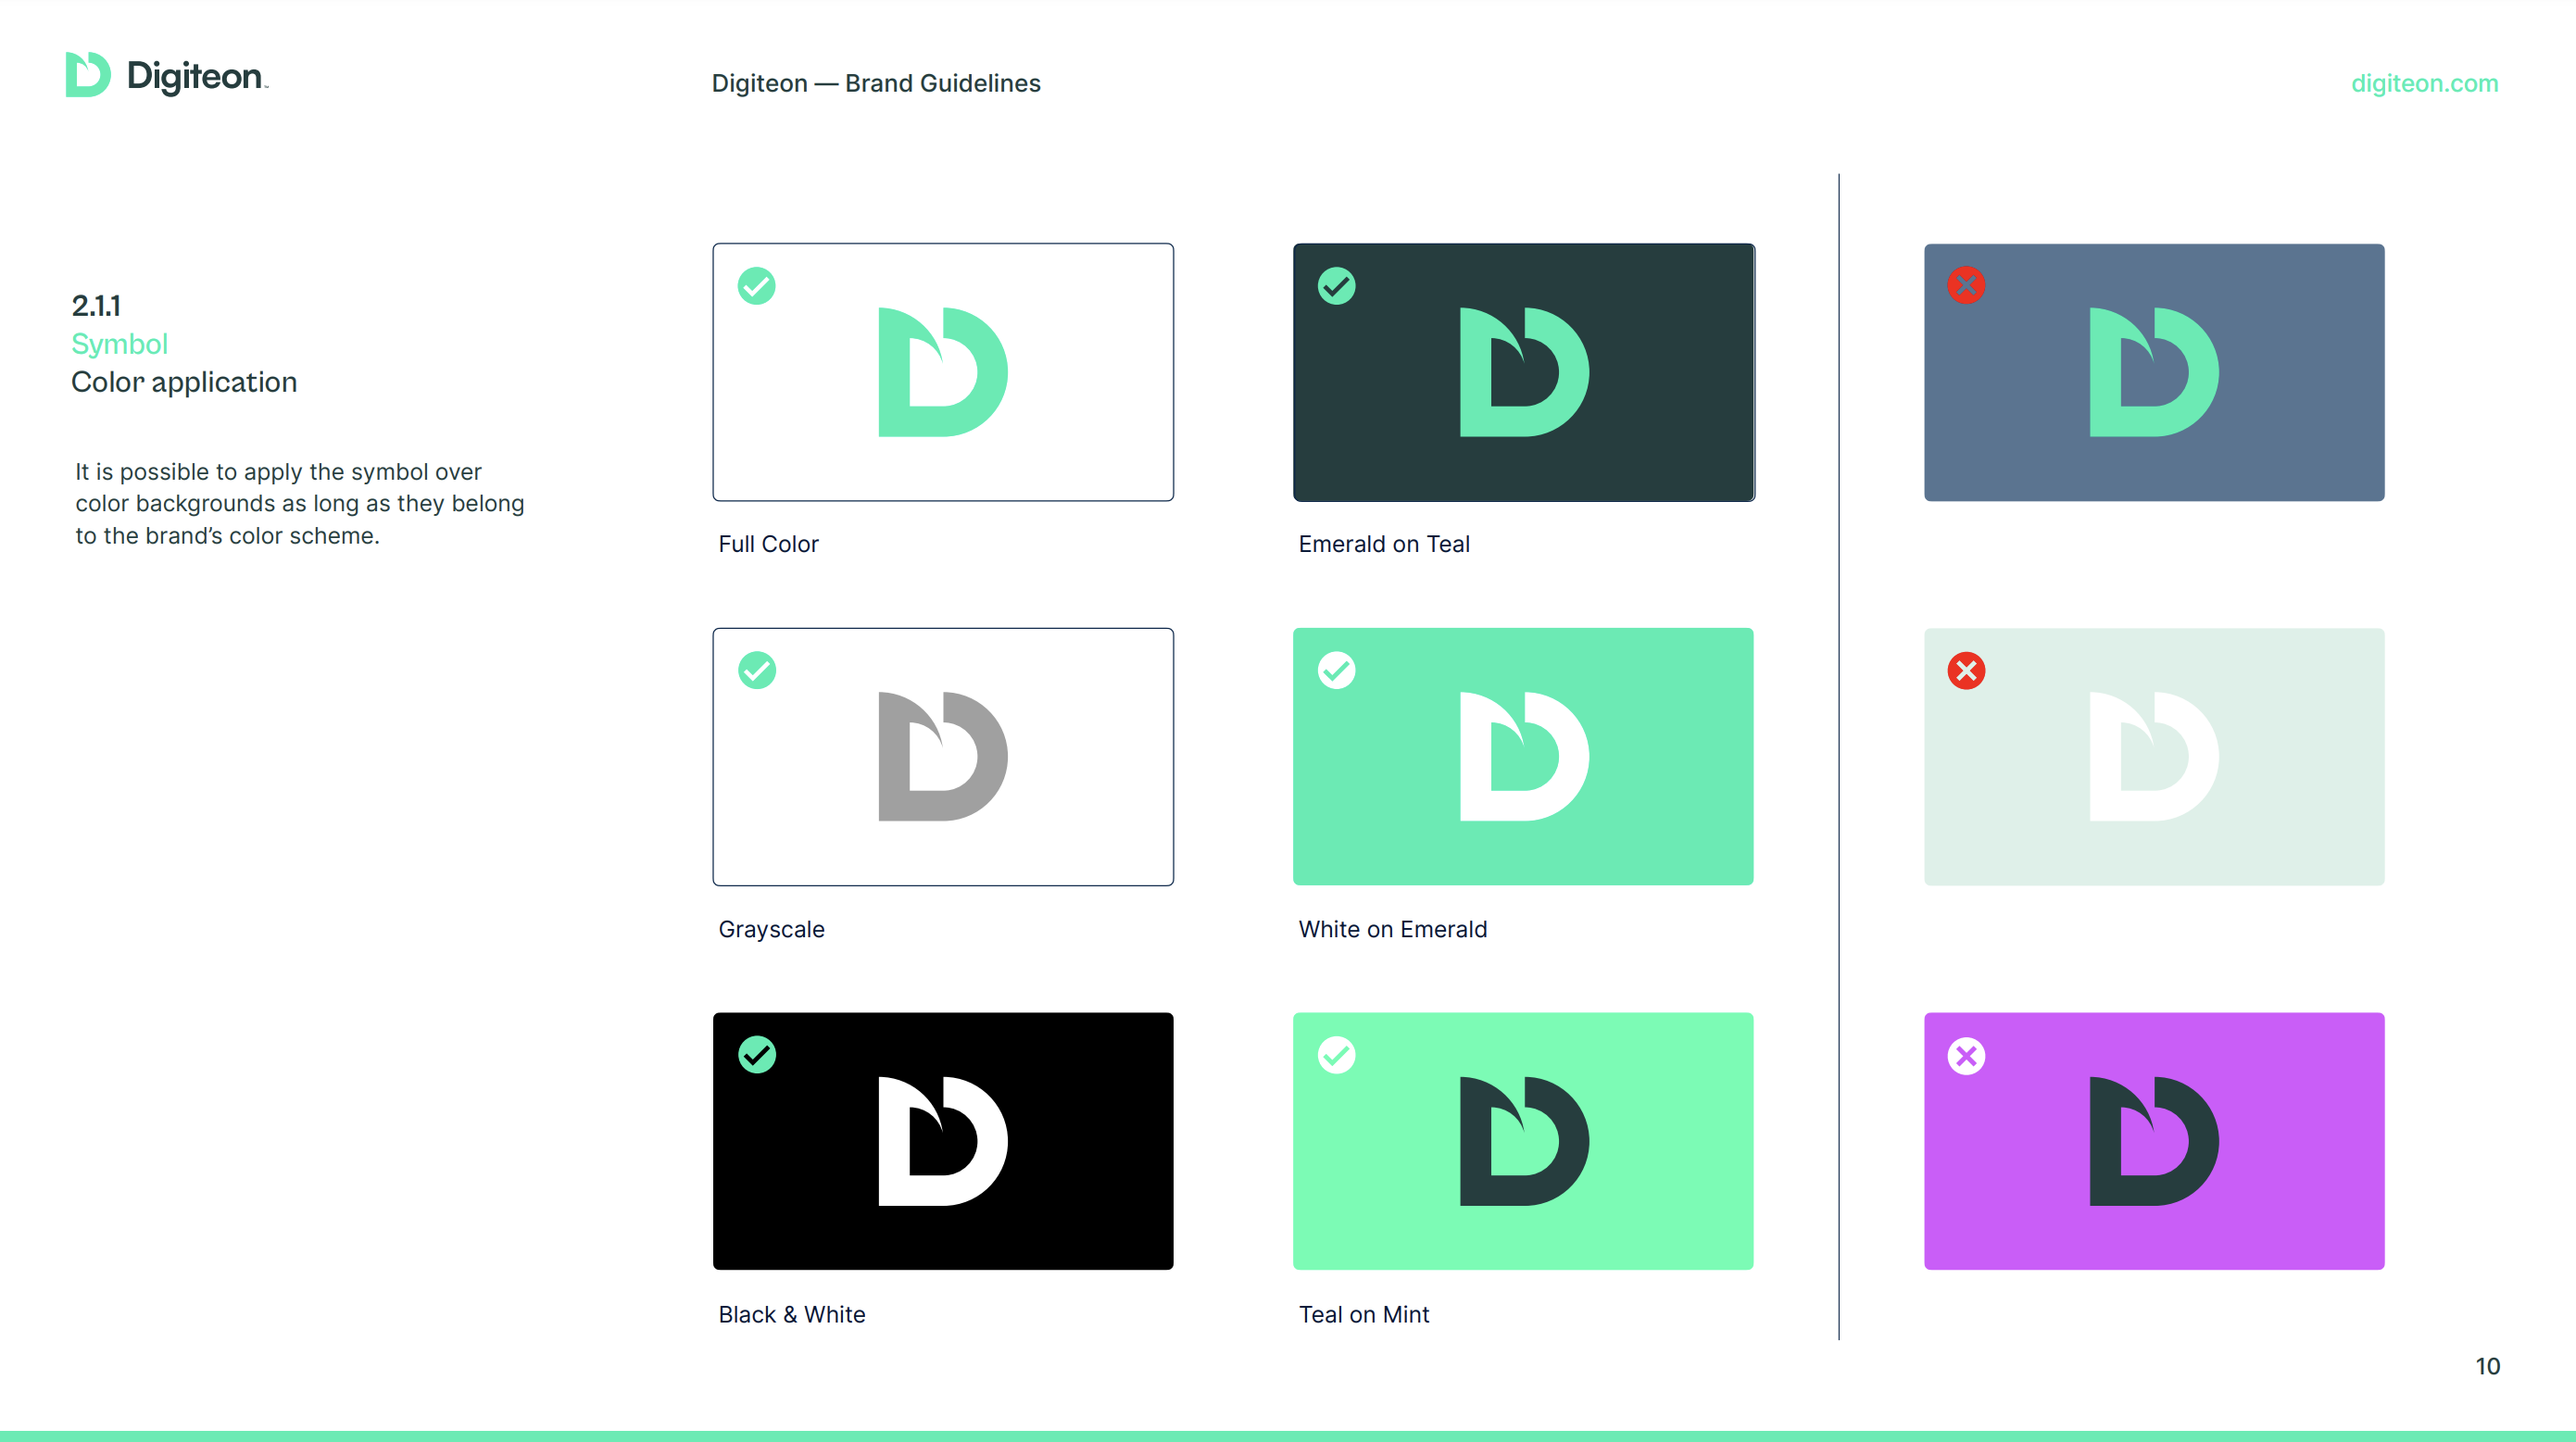Select the Brand Guidelines title tab
Image resolution: width=2576 pixels, height=1442 pixels.
[876, 83]
